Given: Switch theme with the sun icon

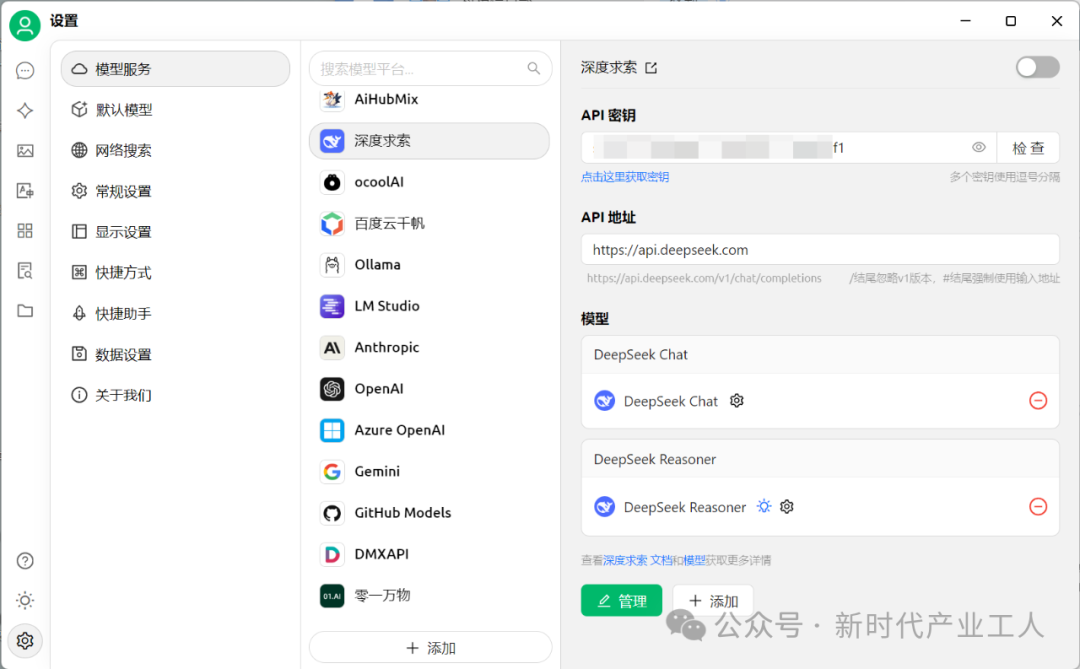Looking at the screenshot, I should tap(25, 600).
